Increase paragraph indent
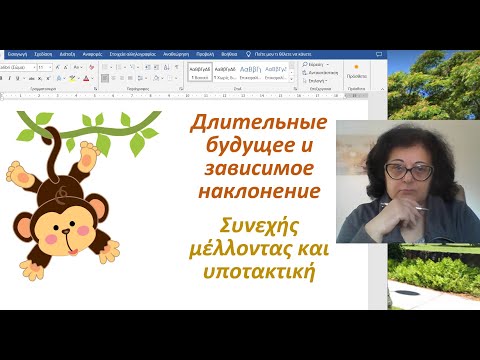This screenshot has width=480, height=360. [156, 67]
